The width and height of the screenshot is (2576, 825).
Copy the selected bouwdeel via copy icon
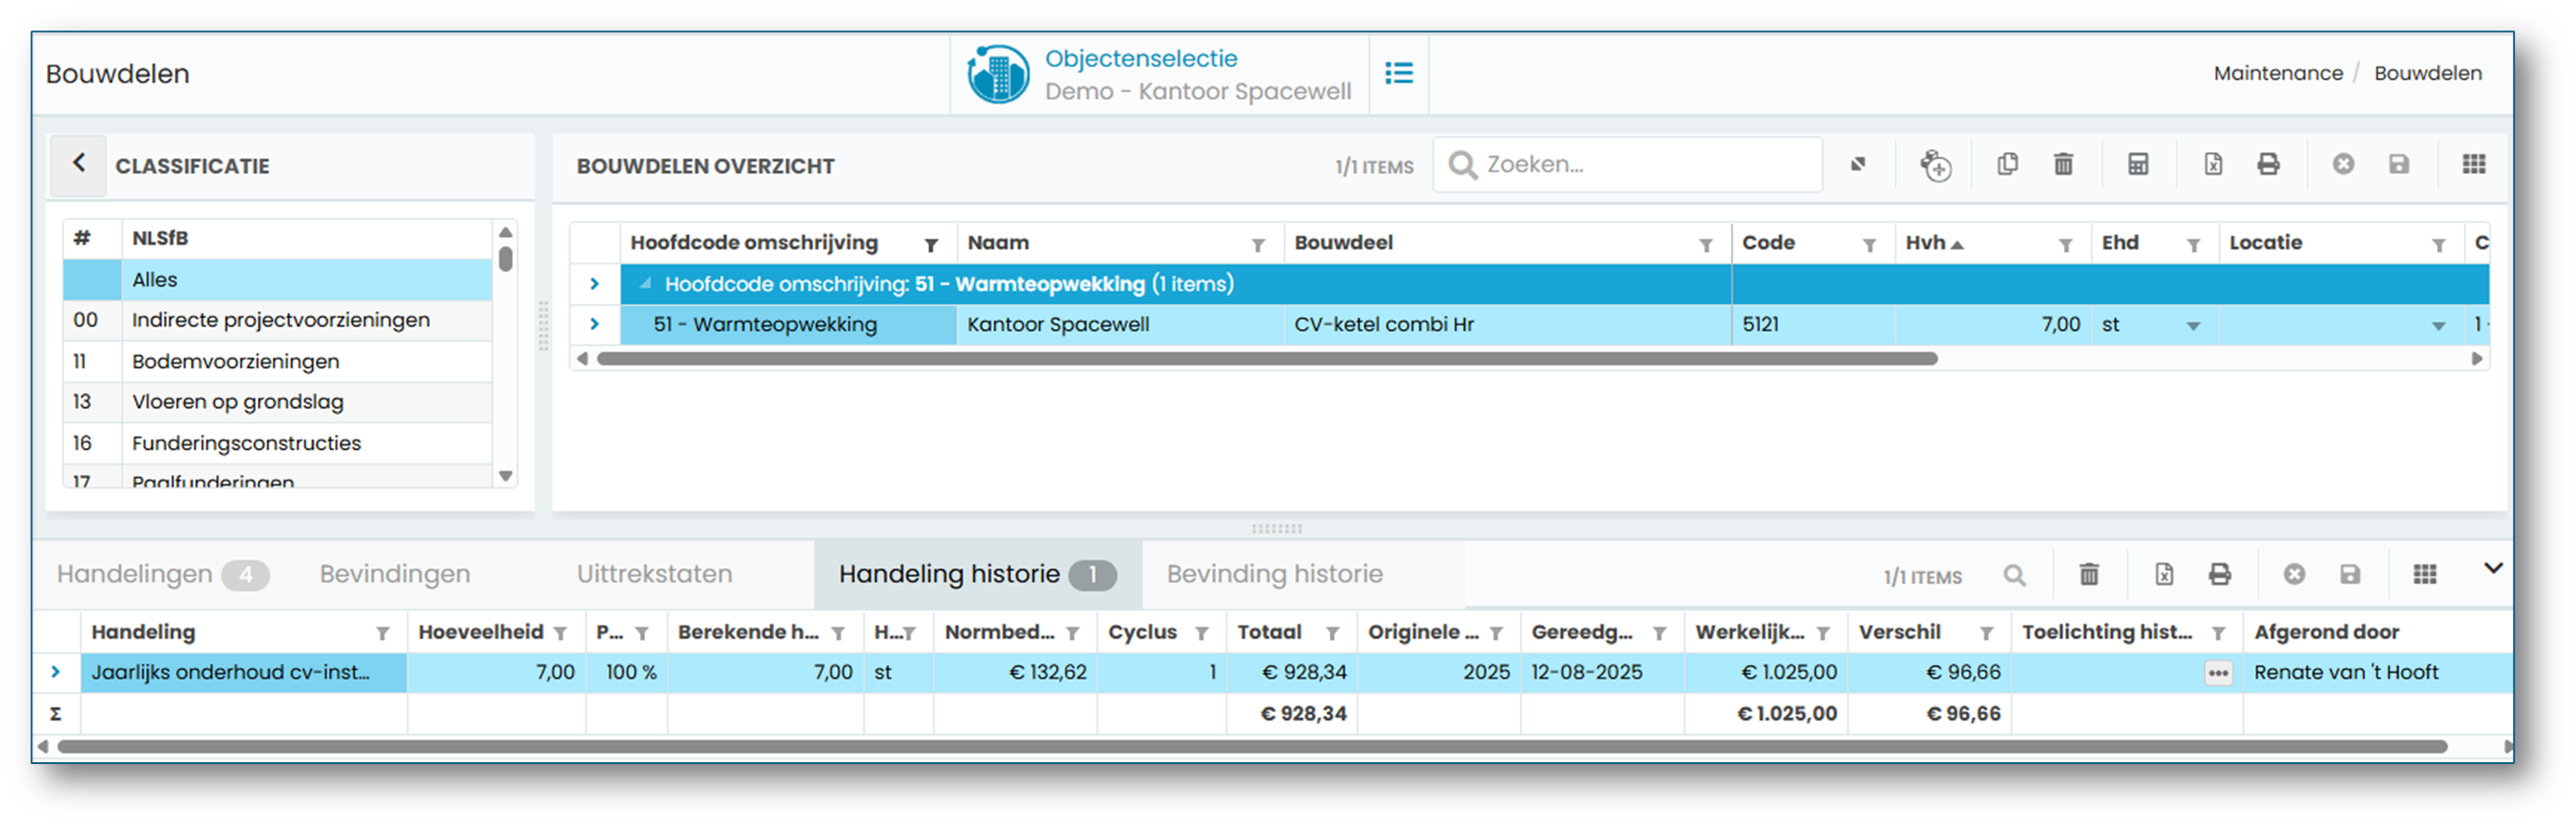[x=2007, y=164]
